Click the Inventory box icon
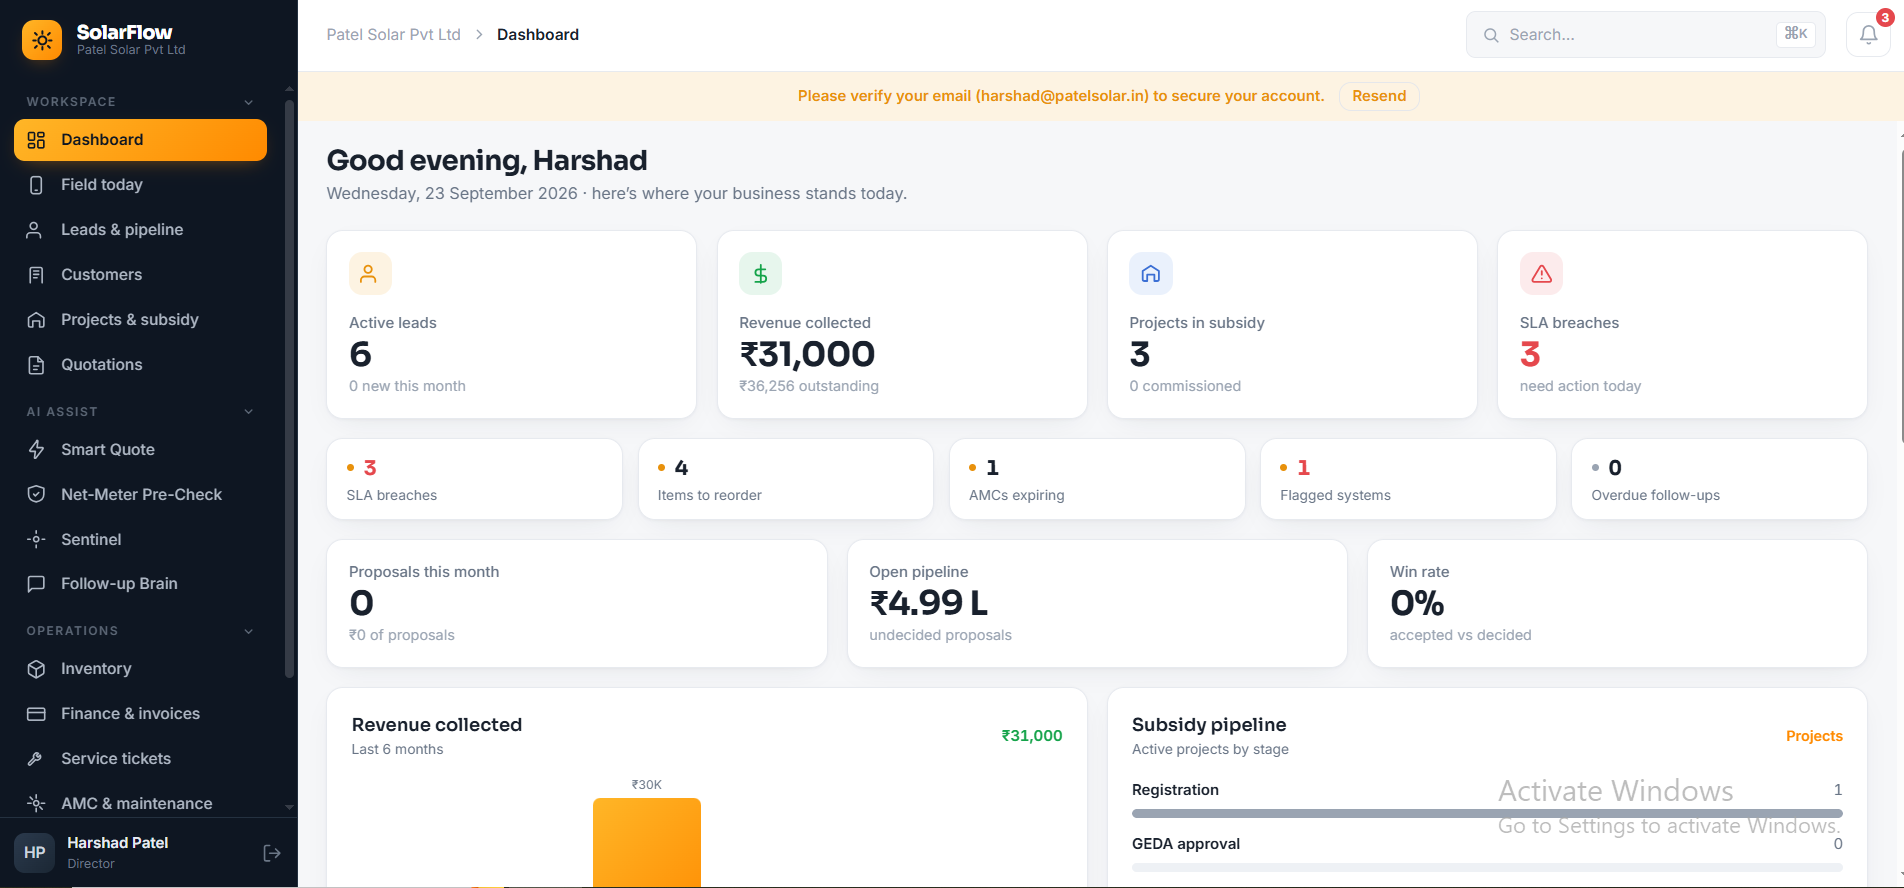 pyautogui.click(x=36, y=669)
